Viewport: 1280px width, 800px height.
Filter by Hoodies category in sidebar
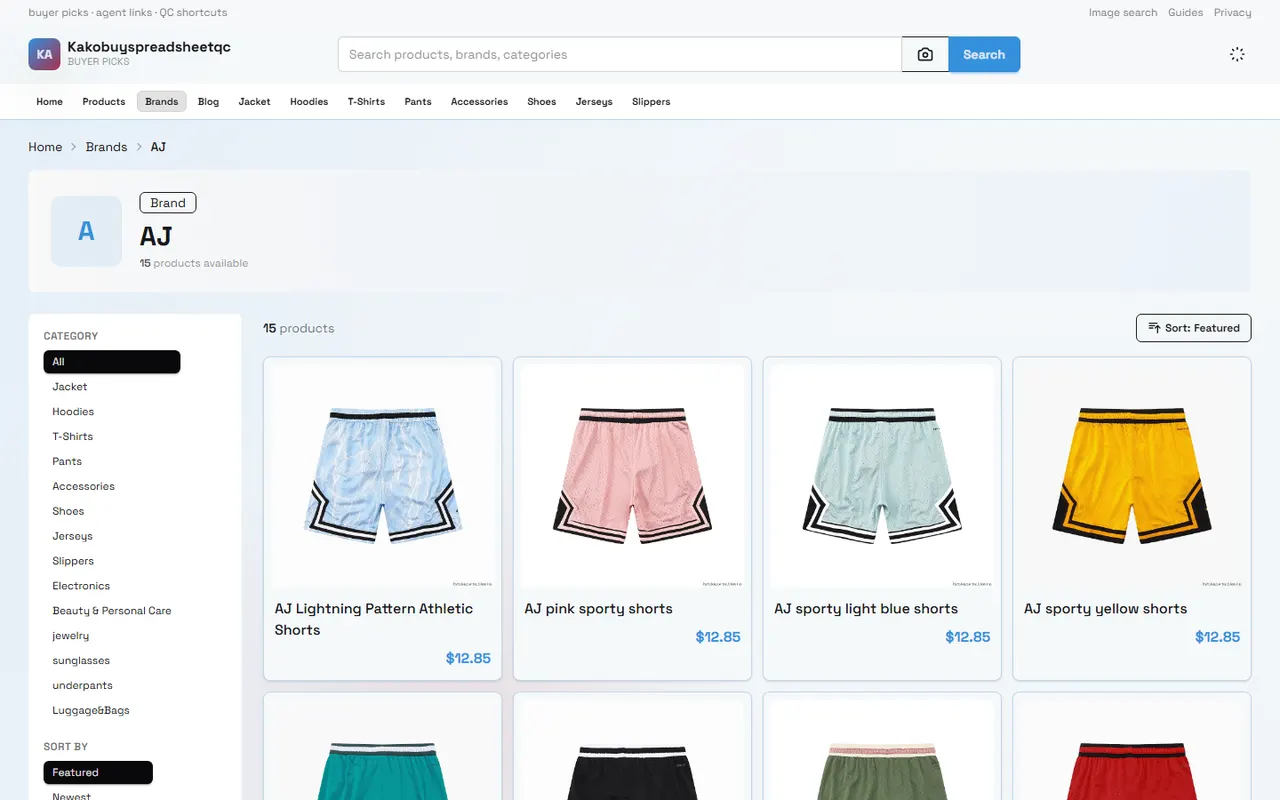point(73,412)
